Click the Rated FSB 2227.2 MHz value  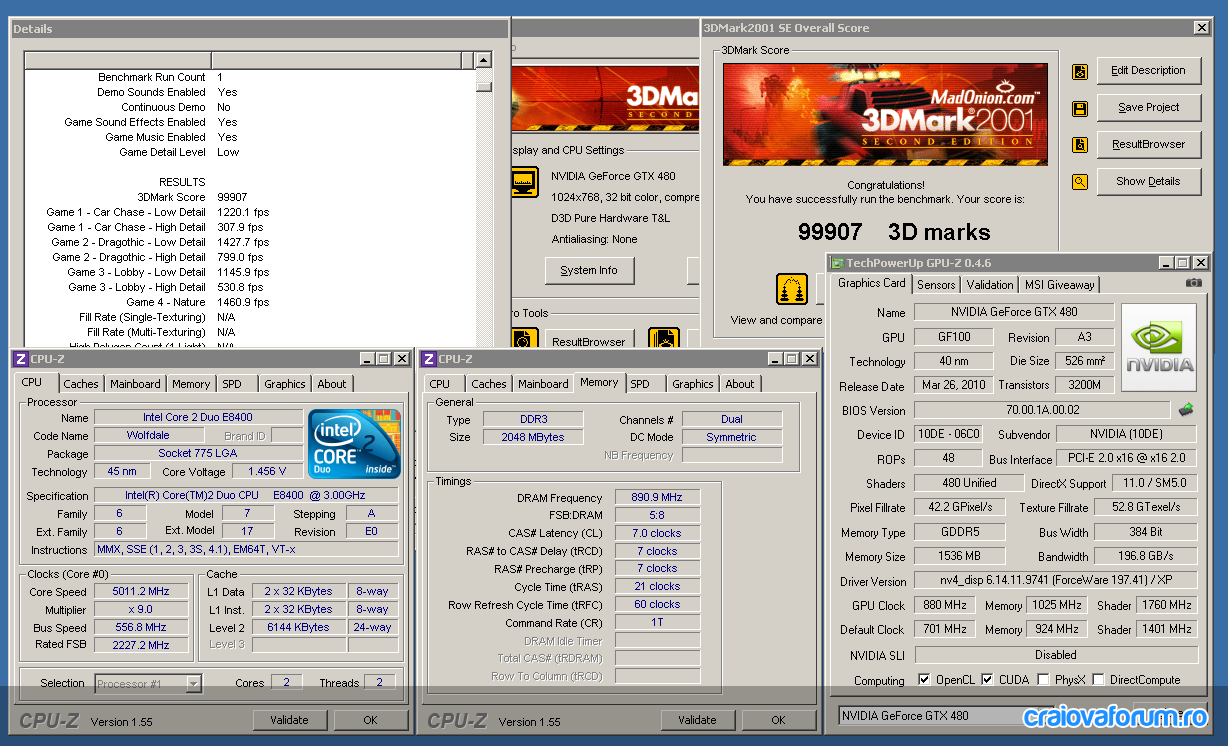(142, 645)
